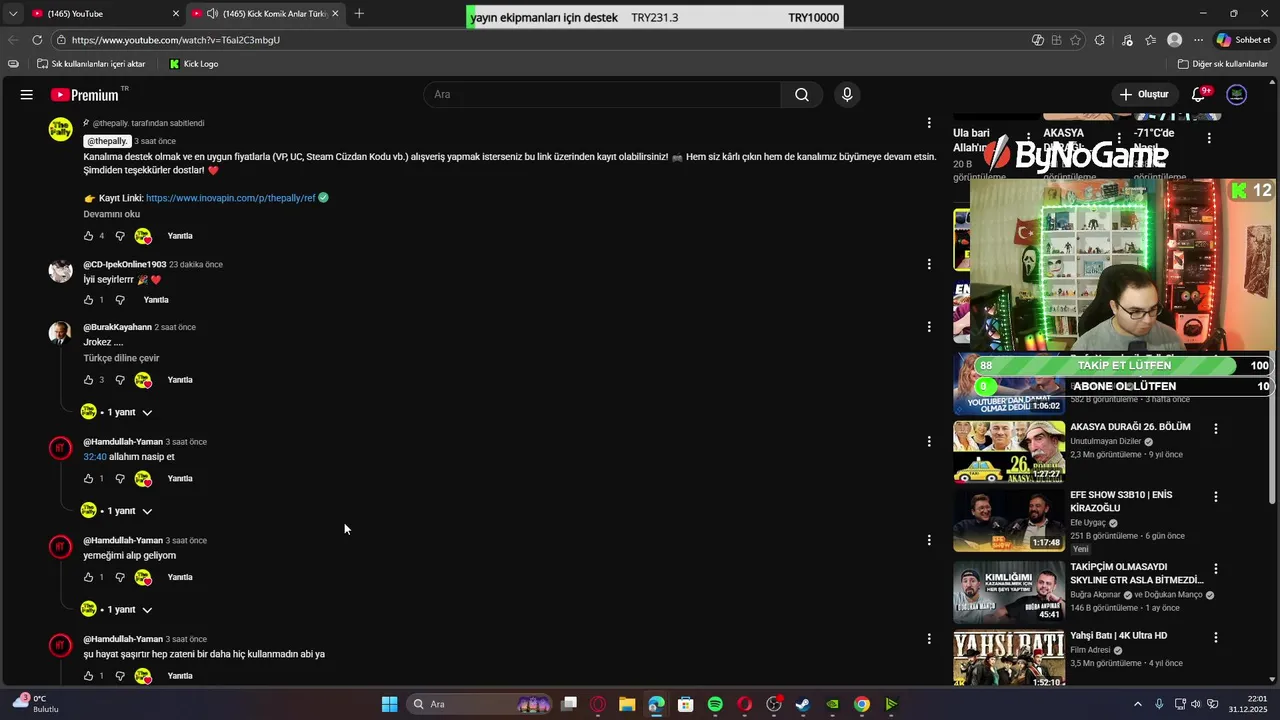
Task: Add page to browser favorites star
Action: click(x=1076, y=40)
